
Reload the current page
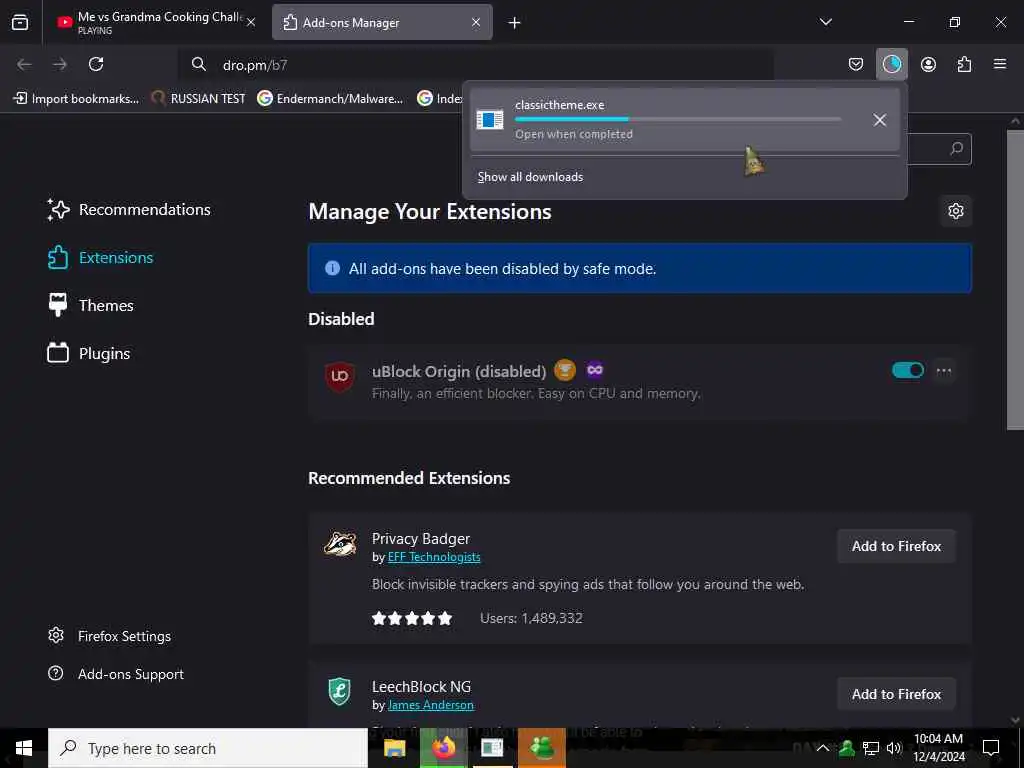[96, 64]
